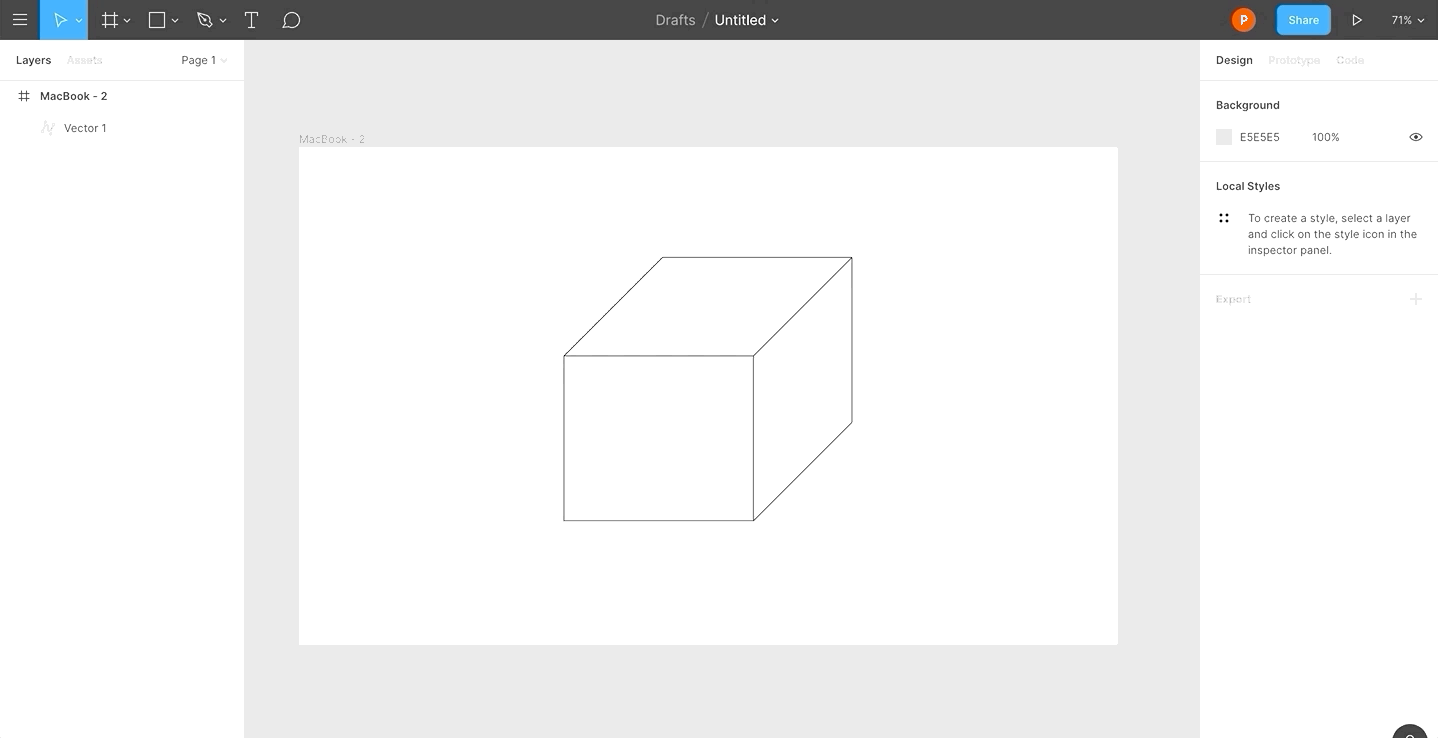Open the Page 1 page selector
The width and height of the screenshot is (1438, 738).
202,60
